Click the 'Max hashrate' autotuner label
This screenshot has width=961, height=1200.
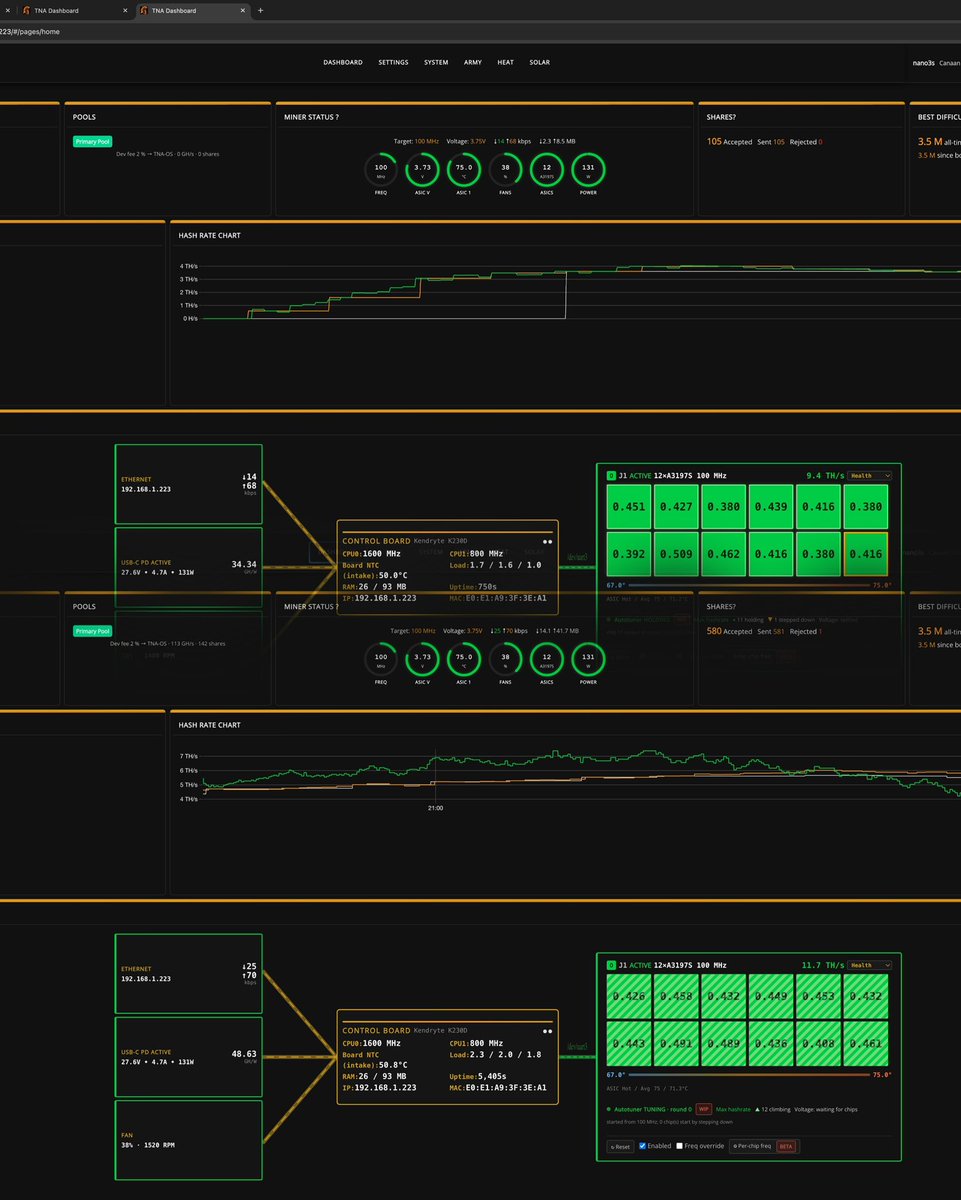coord(732,1109)
